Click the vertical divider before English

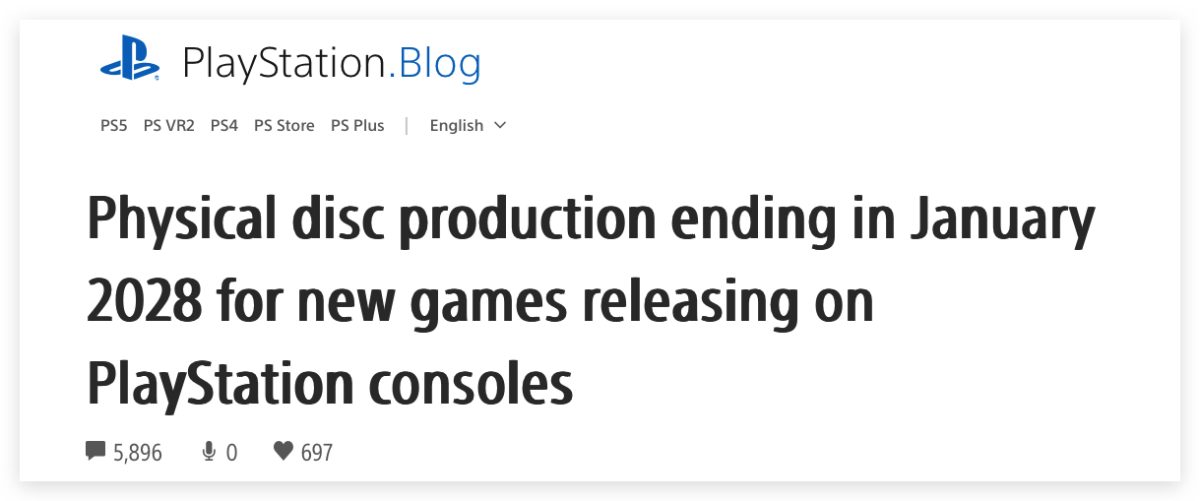click(x=407, y=126)
